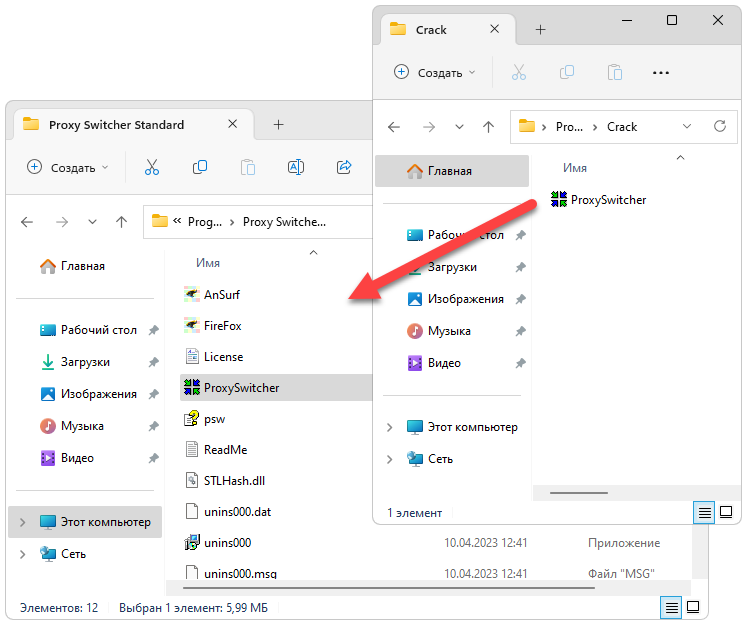
Task: Sort by Имя column in Crack window
Action: coord(574,168)
